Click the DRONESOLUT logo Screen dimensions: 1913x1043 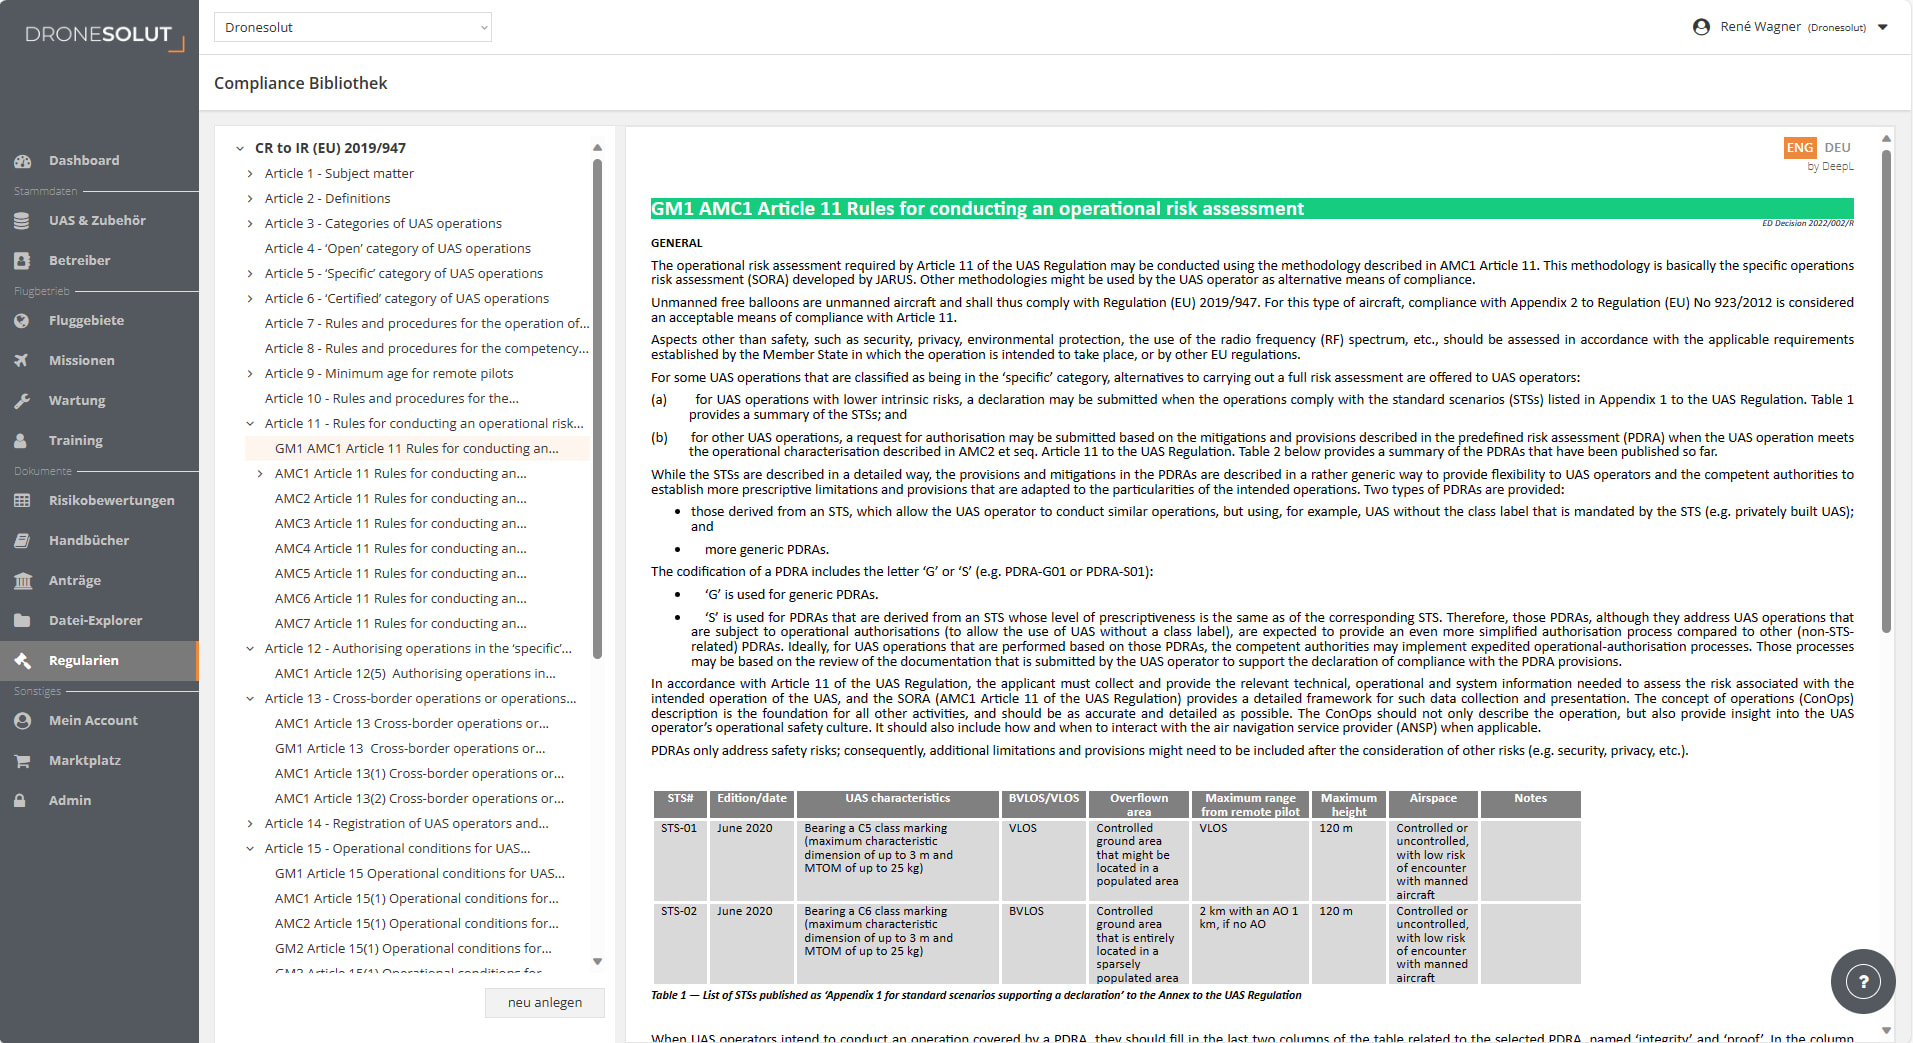point(104,36)
